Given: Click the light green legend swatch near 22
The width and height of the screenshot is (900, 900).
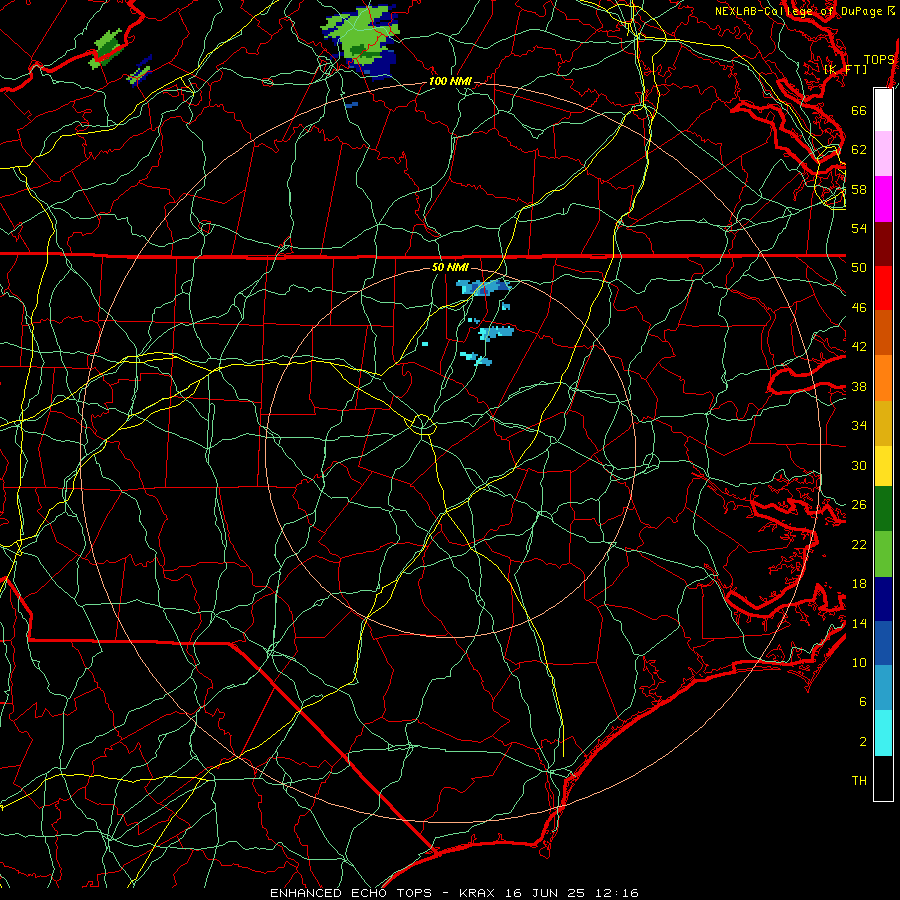Looking at the screenshot, I should tap(883, 554).
